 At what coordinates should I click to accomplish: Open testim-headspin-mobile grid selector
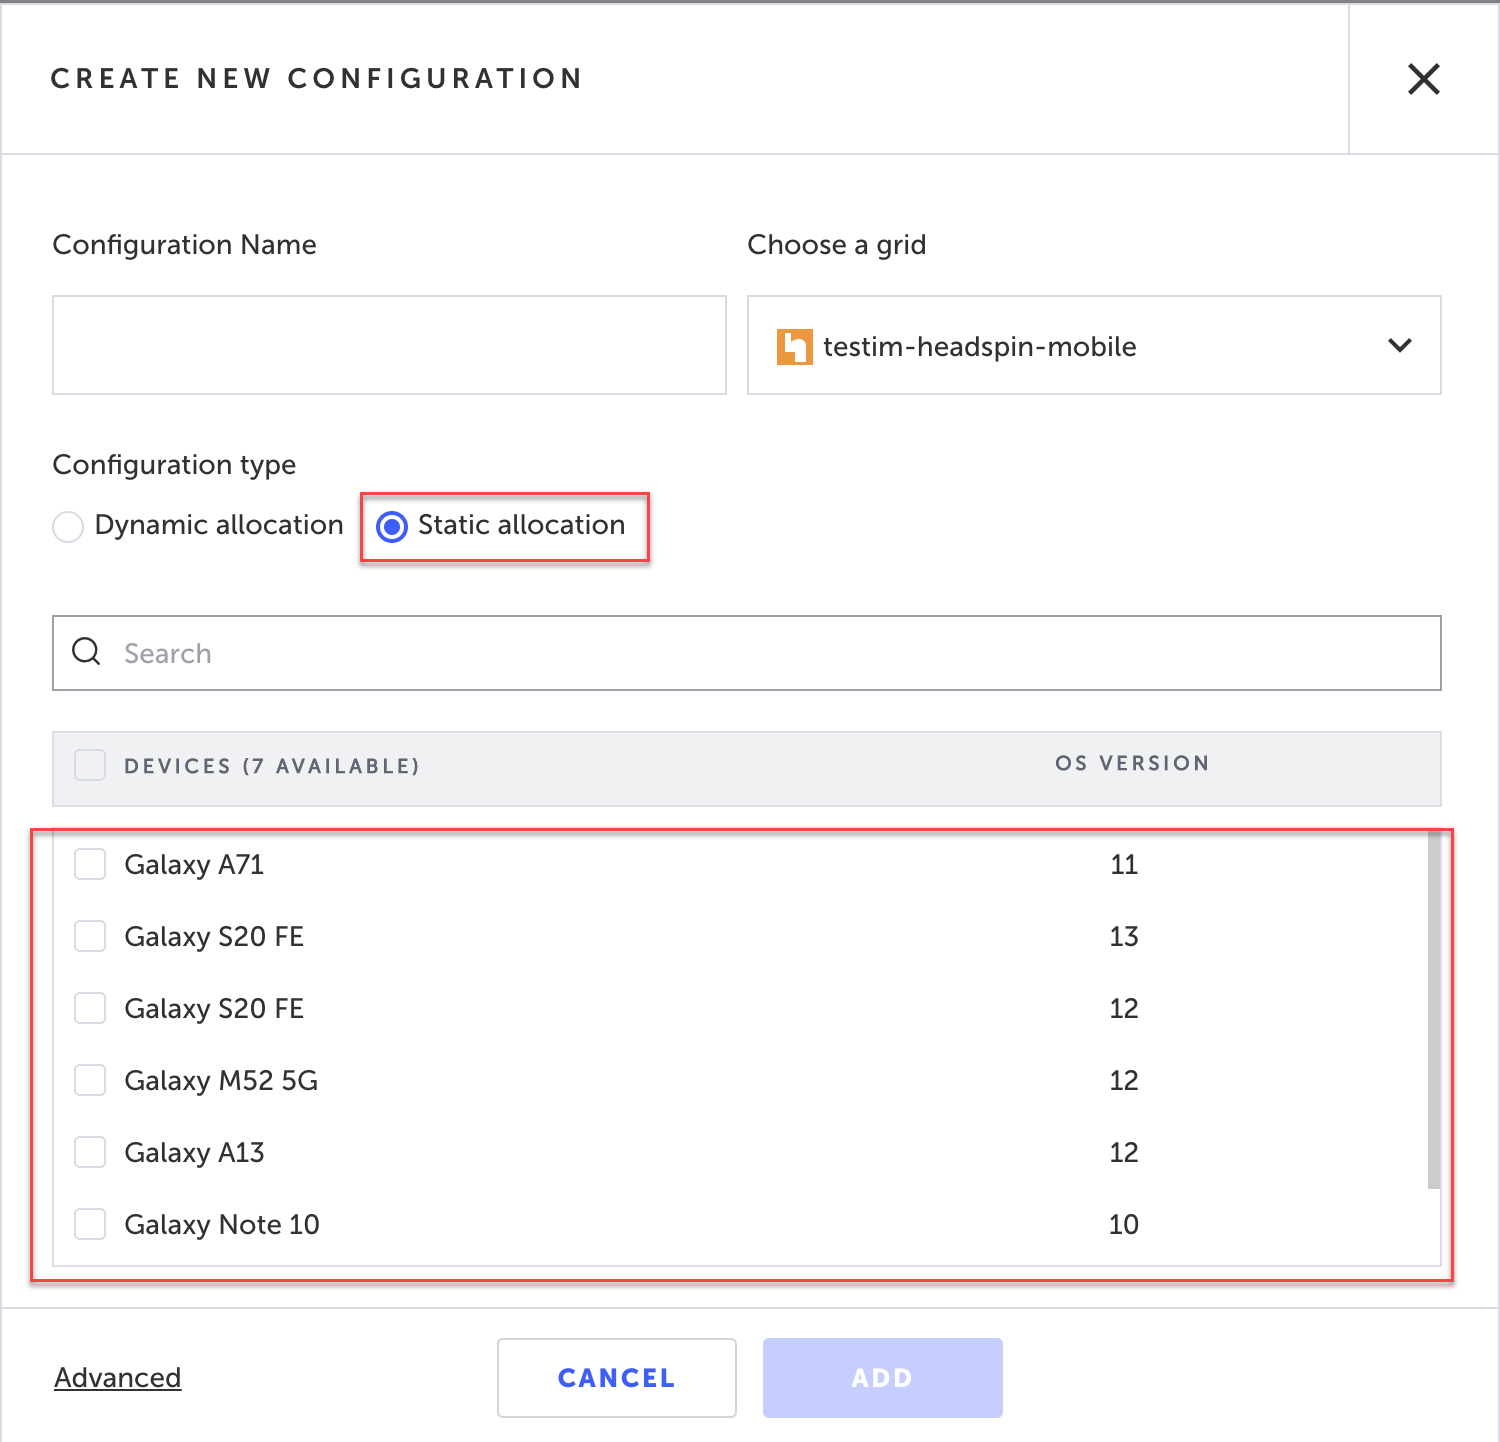(1092, 346)
